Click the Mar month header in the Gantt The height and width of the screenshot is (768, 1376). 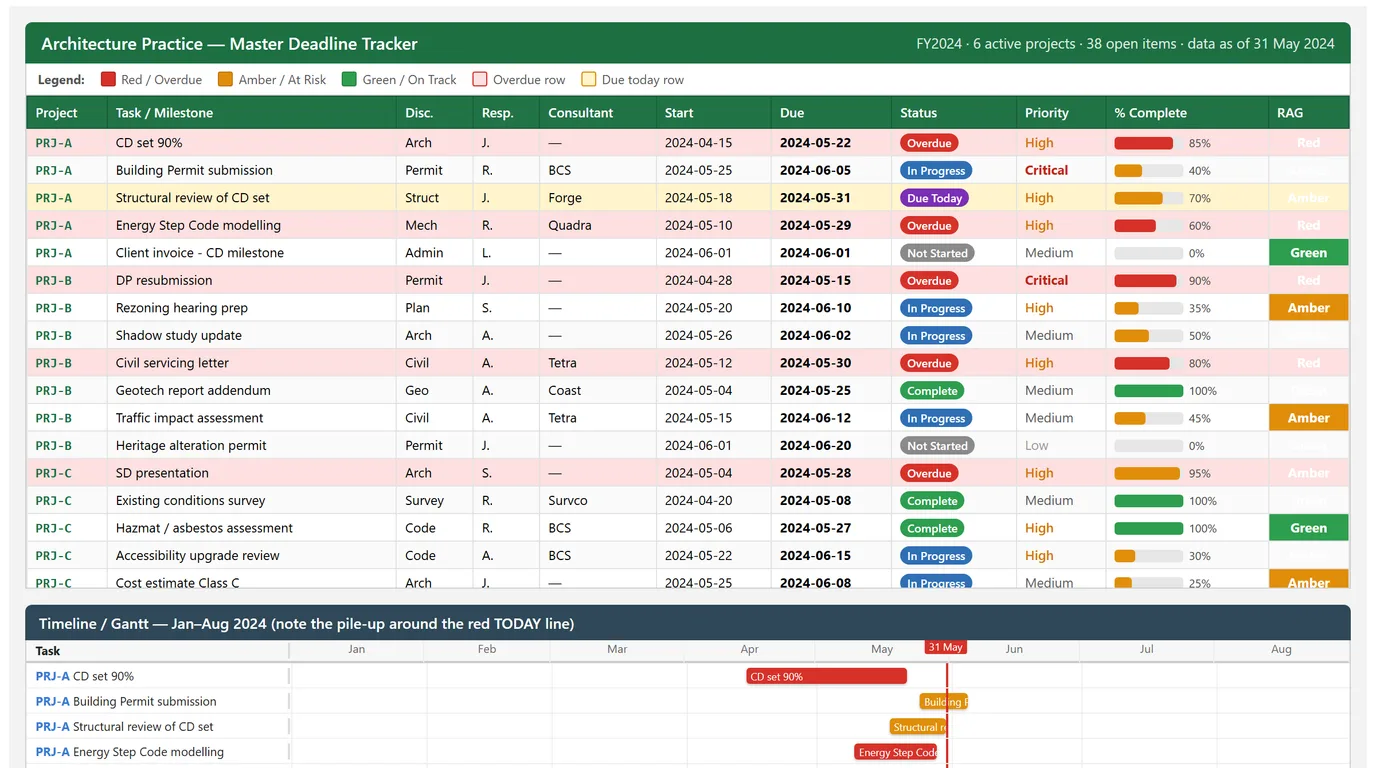click(617, 649)
